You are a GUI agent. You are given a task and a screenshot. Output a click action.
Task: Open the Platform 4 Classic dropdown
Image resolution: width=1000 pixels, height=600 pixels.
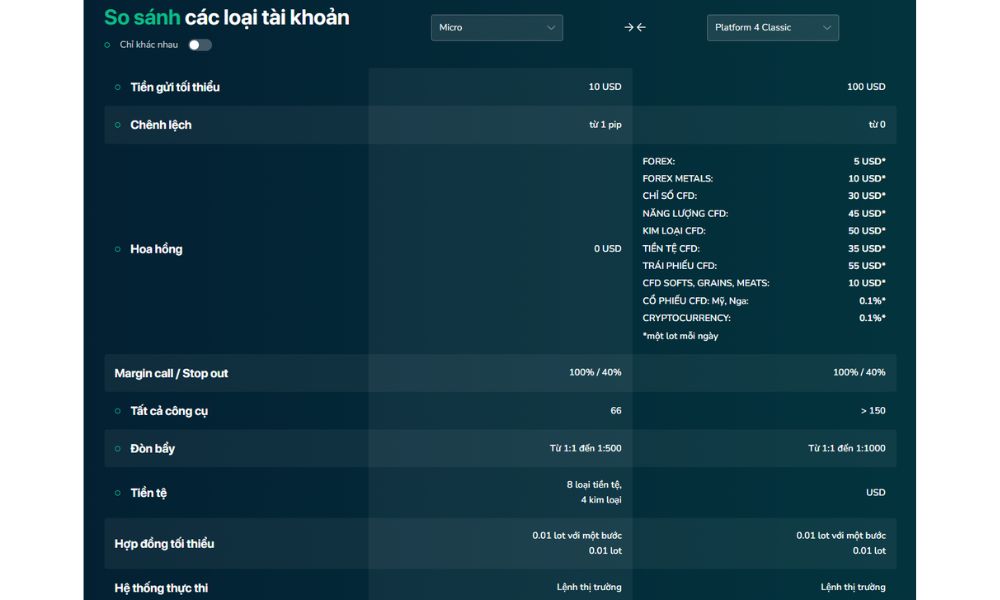click(x=772, y=28)
